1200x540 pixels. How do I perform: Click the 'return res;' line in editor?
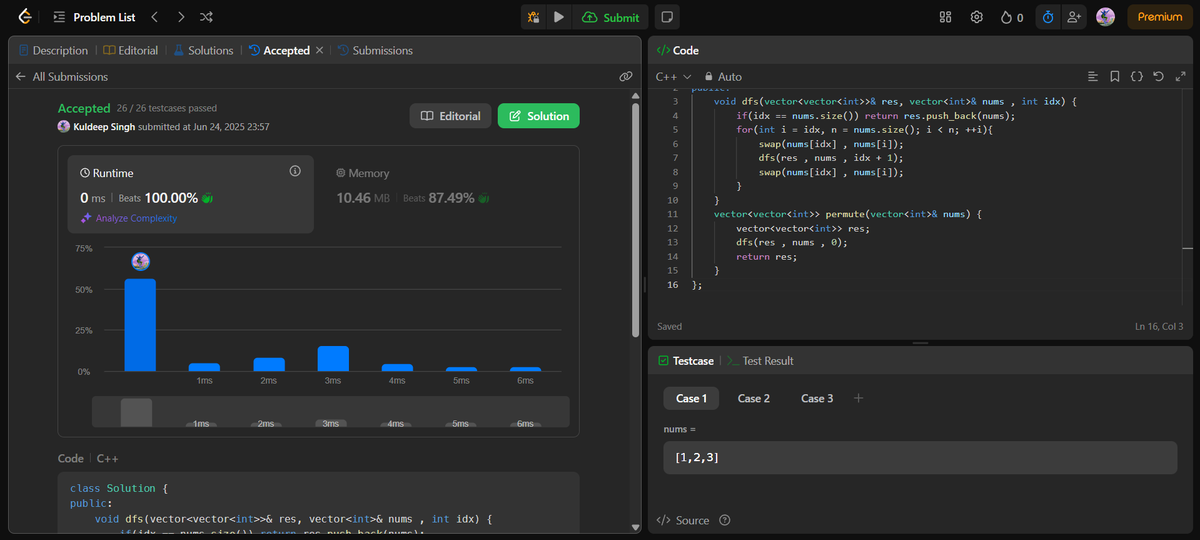point(767,256)
